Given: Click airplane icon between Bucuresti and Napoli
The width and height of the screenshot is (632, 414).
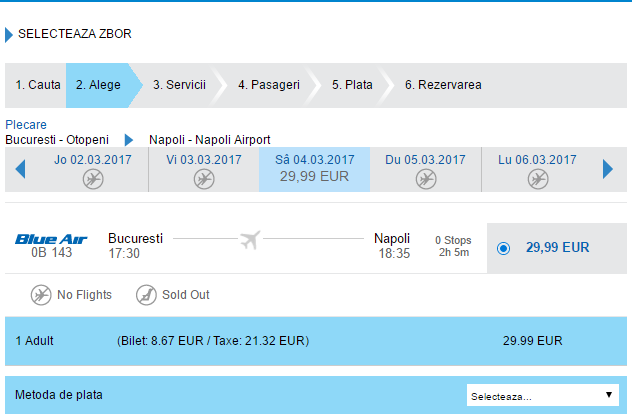Looking at the screenshot, I should click(x=250, y=240).
